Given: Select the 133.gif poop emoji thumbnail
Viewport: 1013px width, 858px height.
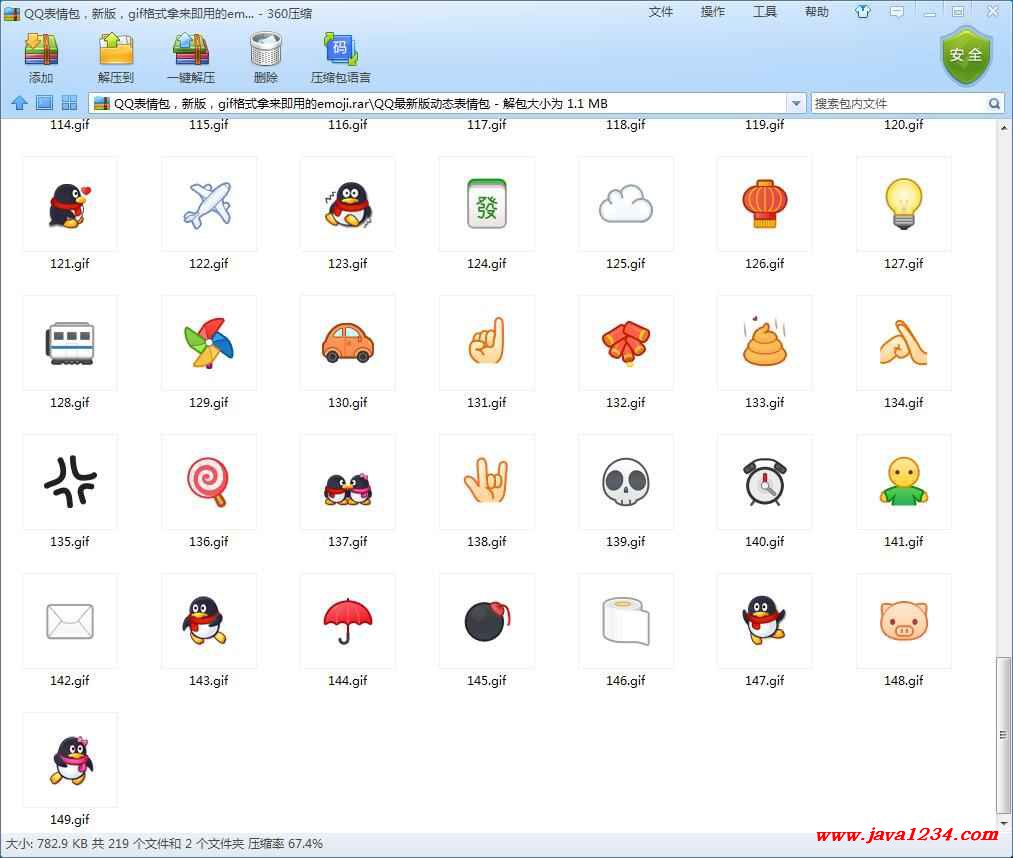Looking at the screenshot, I should [764, 343].
